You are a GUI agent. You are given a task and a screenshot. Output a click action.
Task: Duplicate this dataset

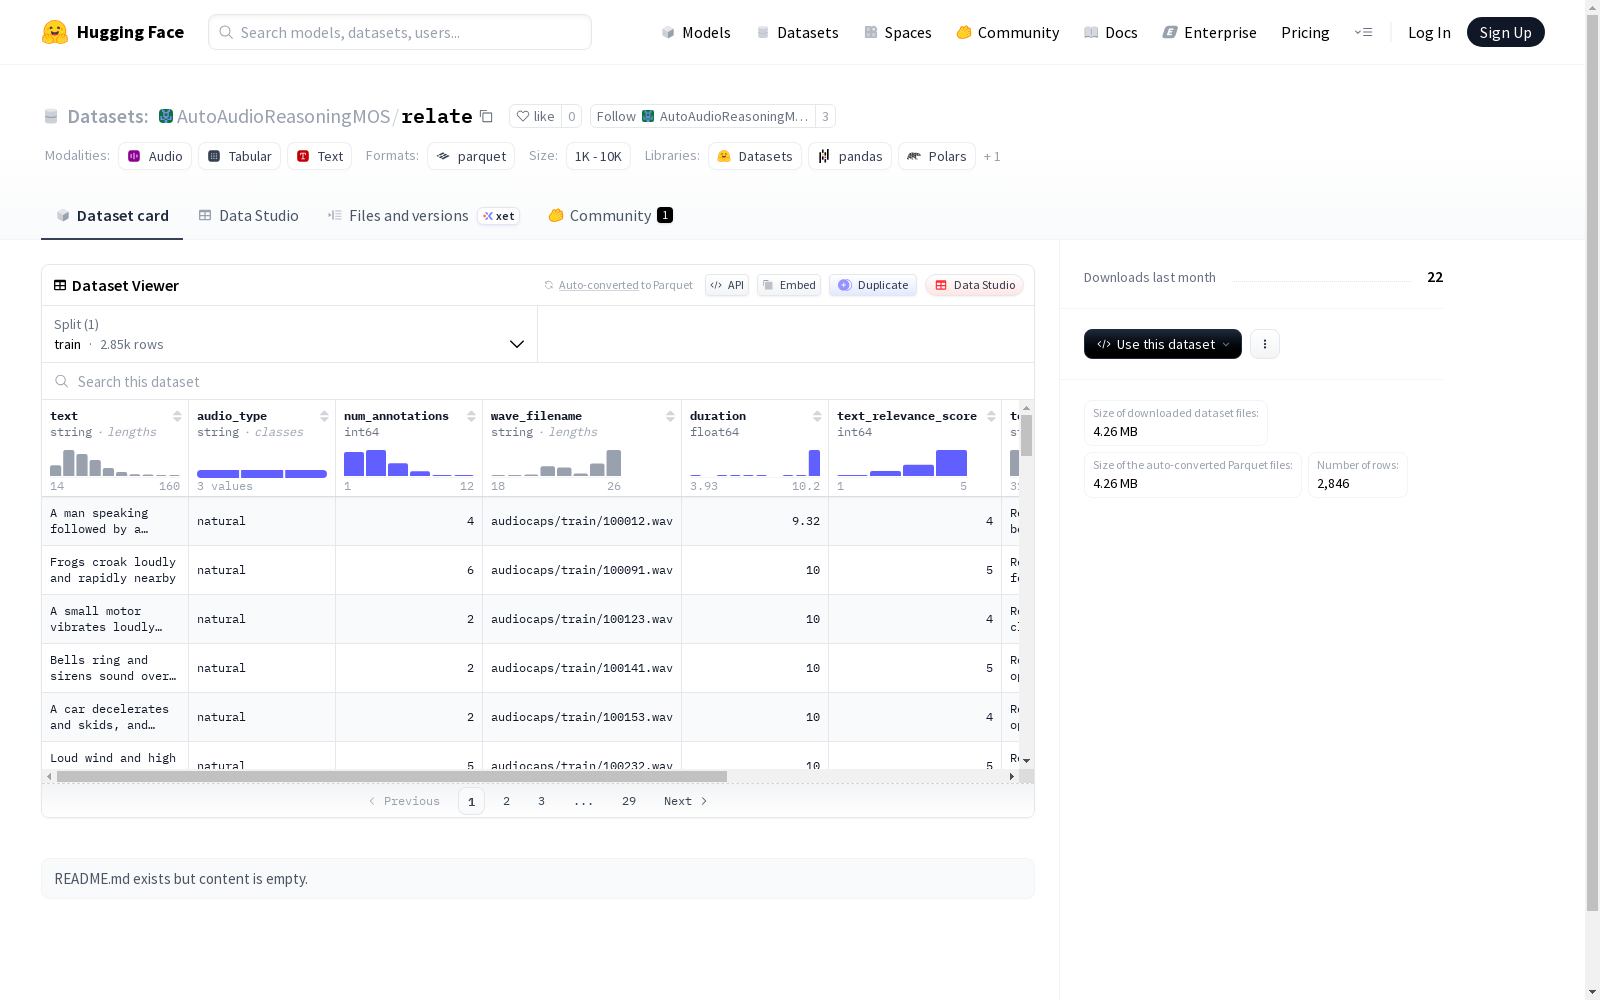click(x=873, y=285)
